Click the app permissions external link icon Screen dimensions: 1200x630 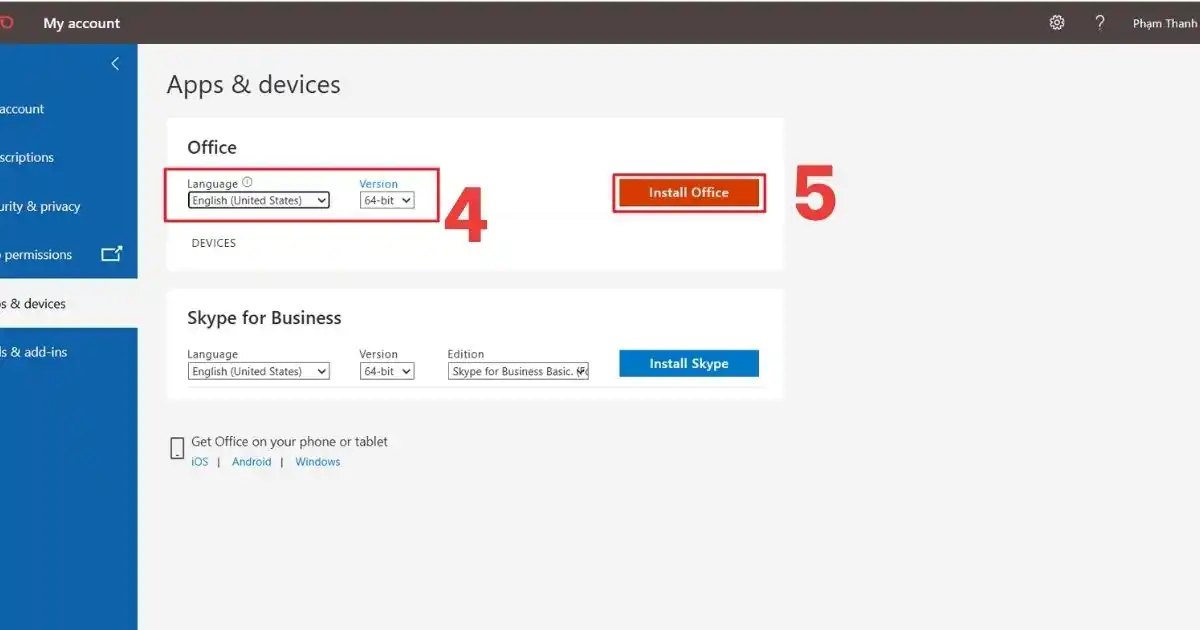pos(112,254)
